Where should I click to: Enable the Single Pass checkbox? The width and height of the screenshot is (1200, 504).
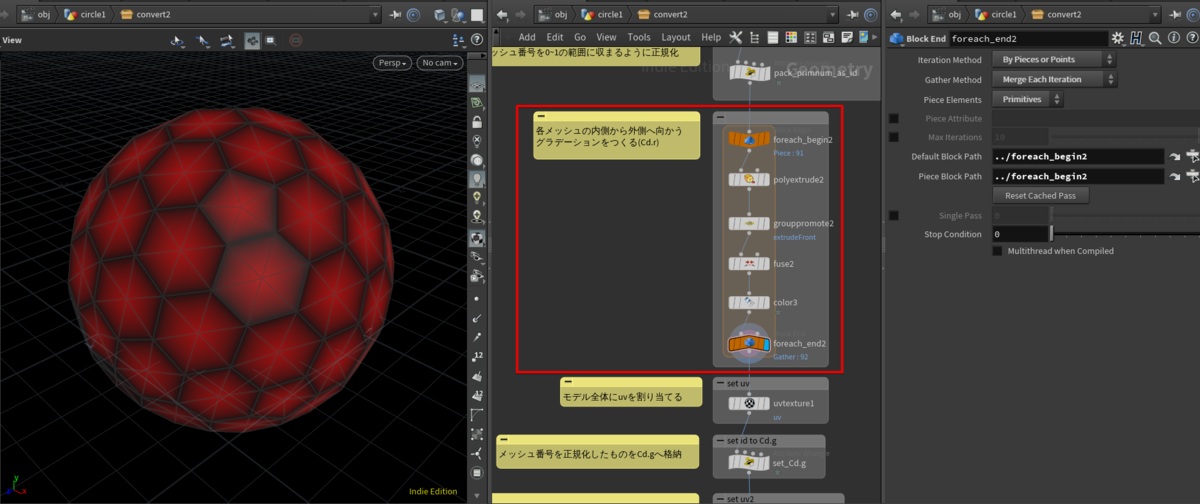tap(894, 215)
